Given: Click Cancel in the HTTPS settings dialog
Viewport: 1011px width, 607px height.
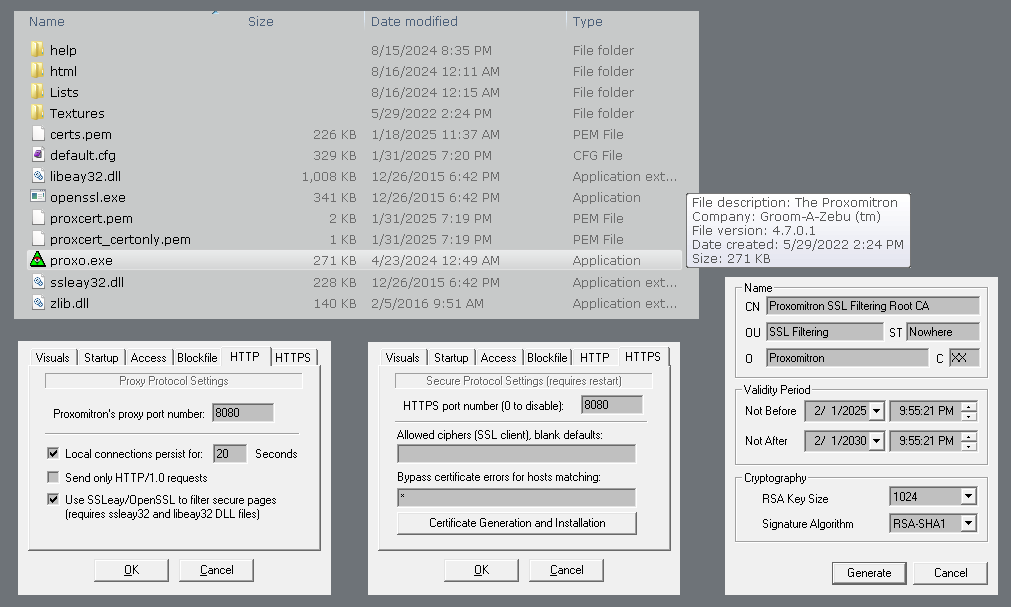Looking at the screenshot, I should 567,570.
